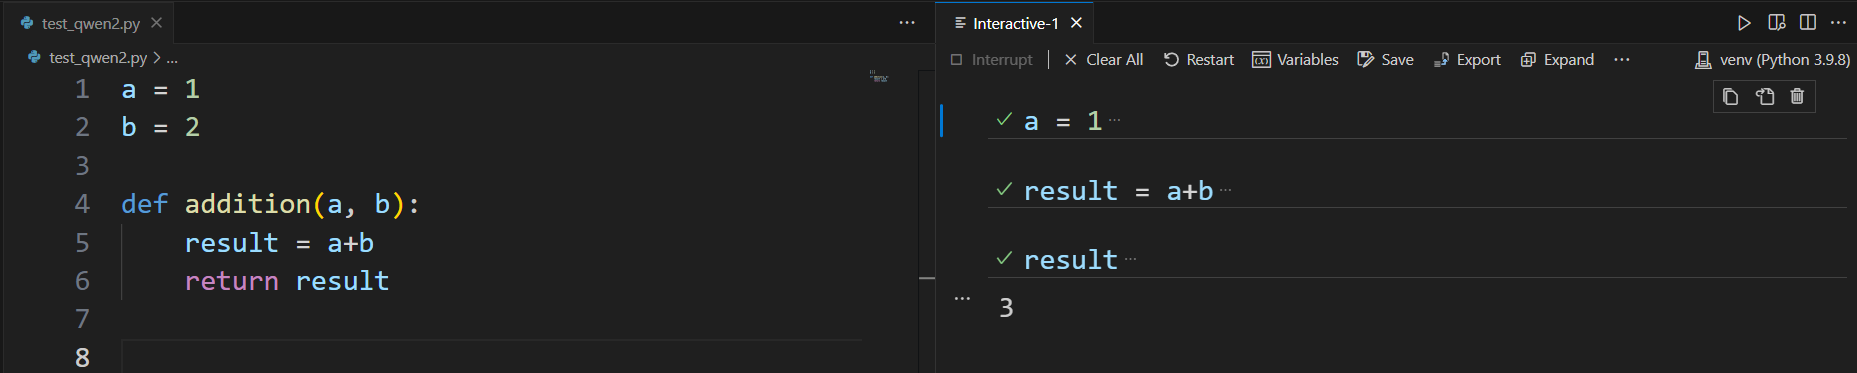The image size is (1857, 373).
Task: Clear All cells in the interactive window
Action: click(x=1104, y=60)
